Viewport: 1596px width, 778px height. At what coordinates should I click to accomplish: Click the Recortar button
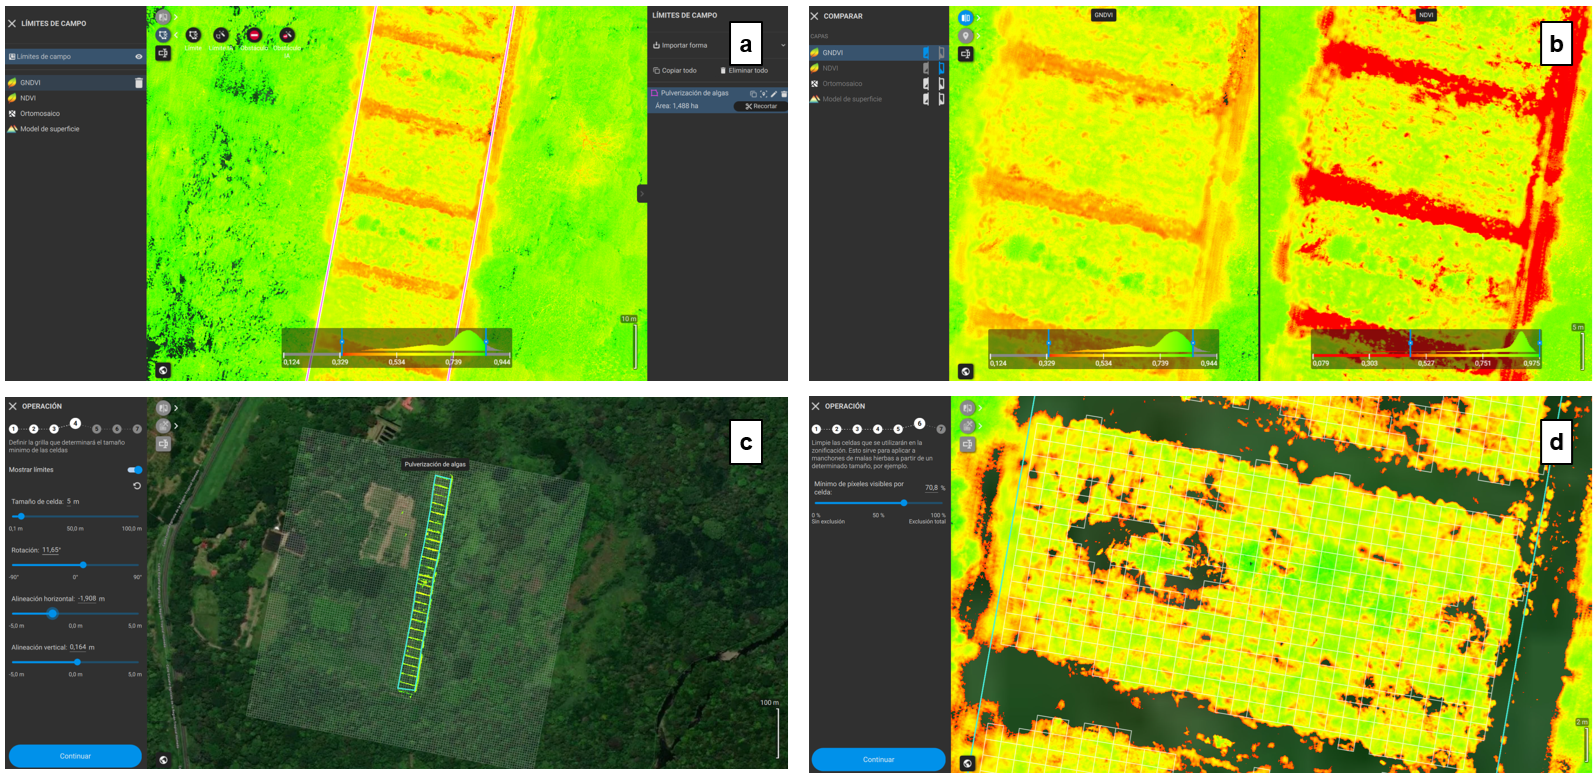[761, 106]
